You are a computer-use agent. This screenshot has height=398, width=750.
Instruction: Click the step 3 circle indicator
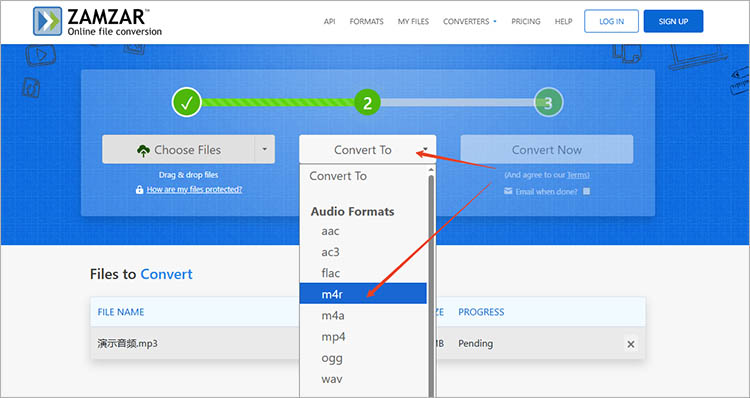click(x=548, y=102)
